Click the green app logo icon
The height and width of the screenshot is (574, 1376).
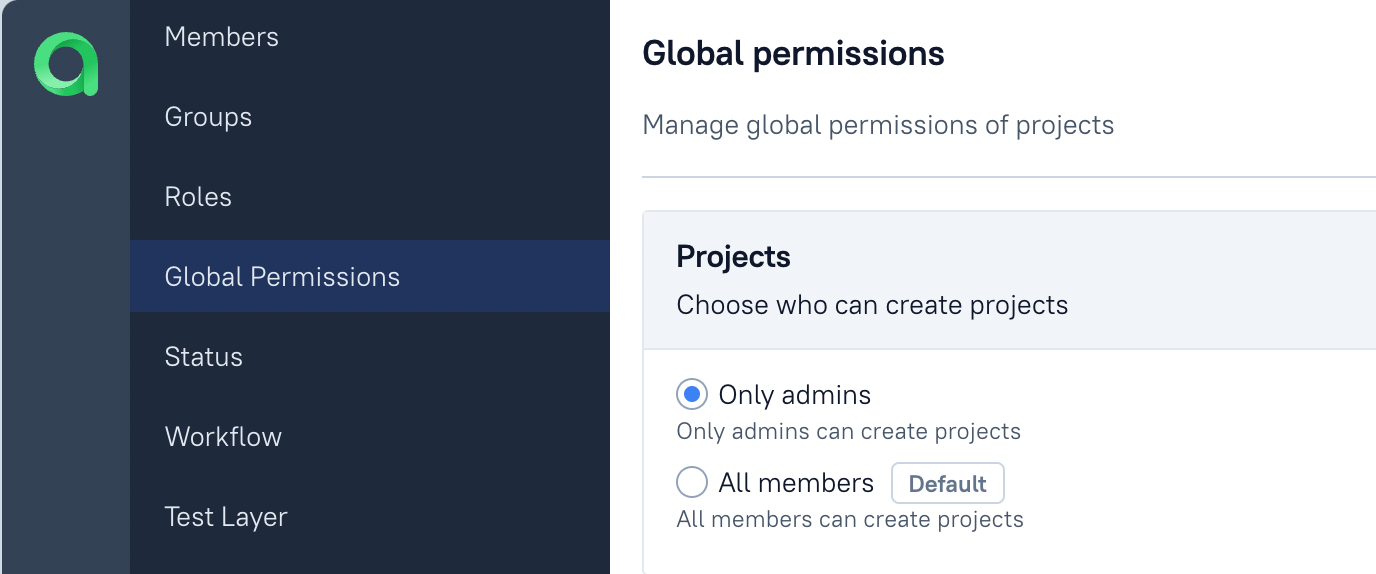pyautogui.click(x=66, y=65)
